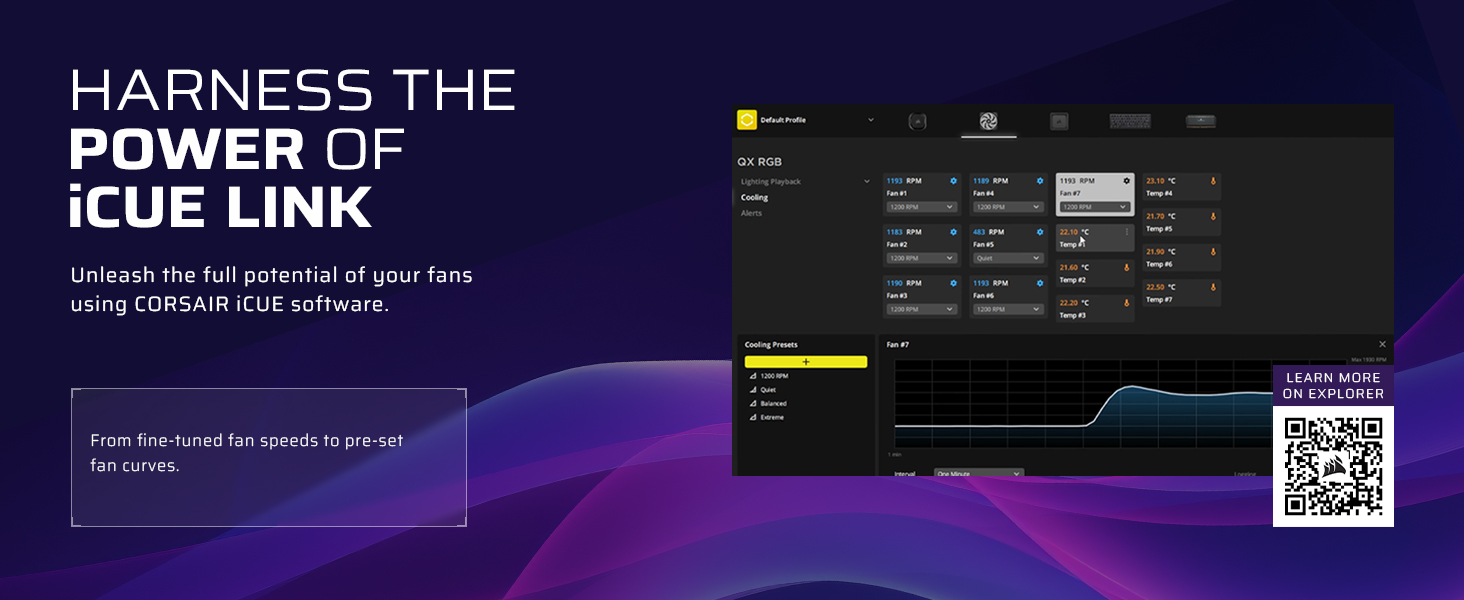Image resolution: width=1464 pixels, height=600 pixels.
Task: Open Fan #7 preset dropdown
Action: pyautogui.click(x=1094, y=207)
